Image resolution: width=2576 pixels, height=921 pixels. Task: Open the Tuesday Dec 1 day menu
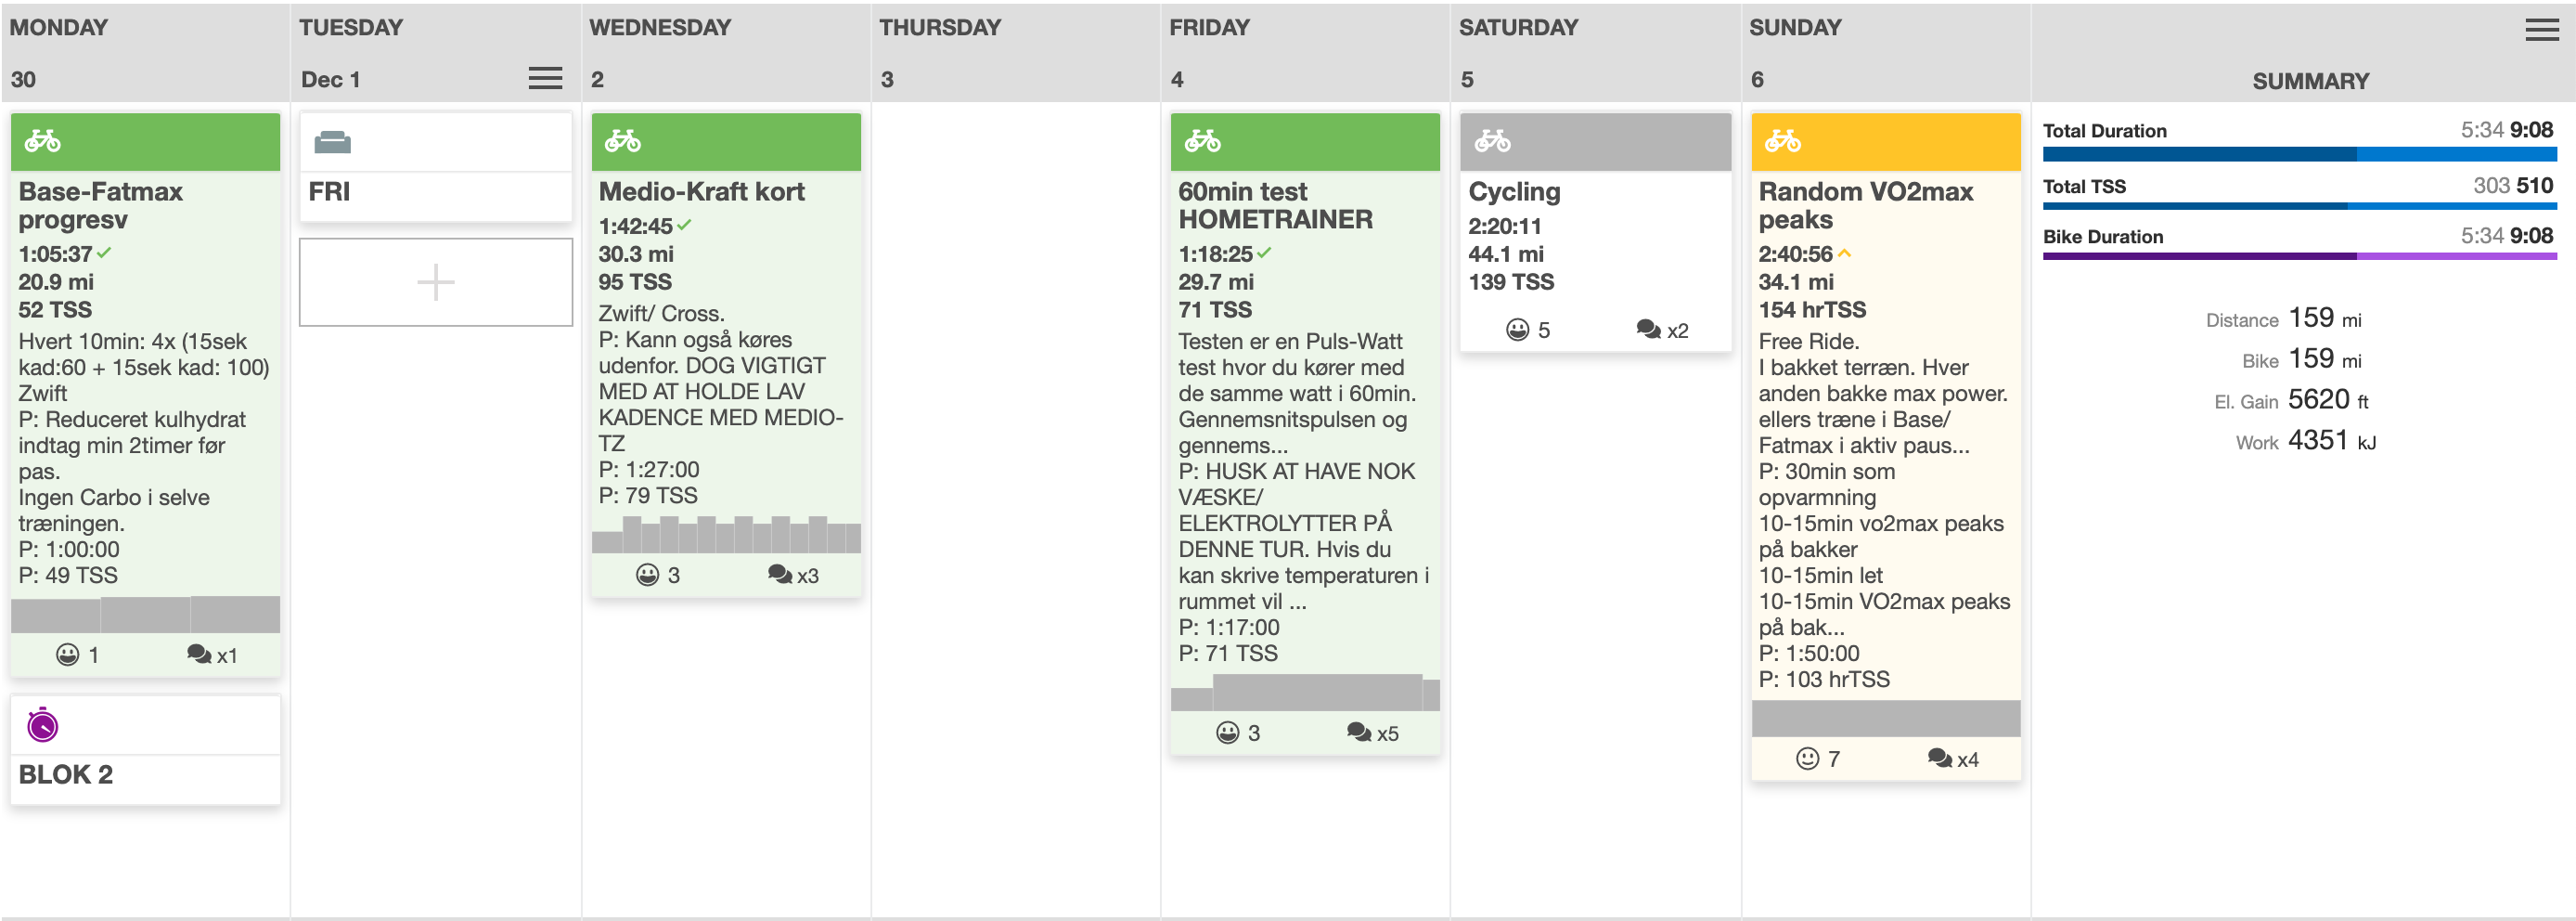coord(545,78)
